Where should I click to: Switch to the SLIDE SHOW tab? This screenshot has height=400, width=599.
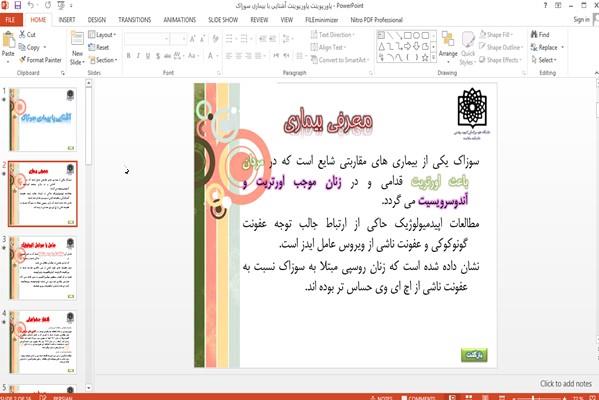point(223,20)
